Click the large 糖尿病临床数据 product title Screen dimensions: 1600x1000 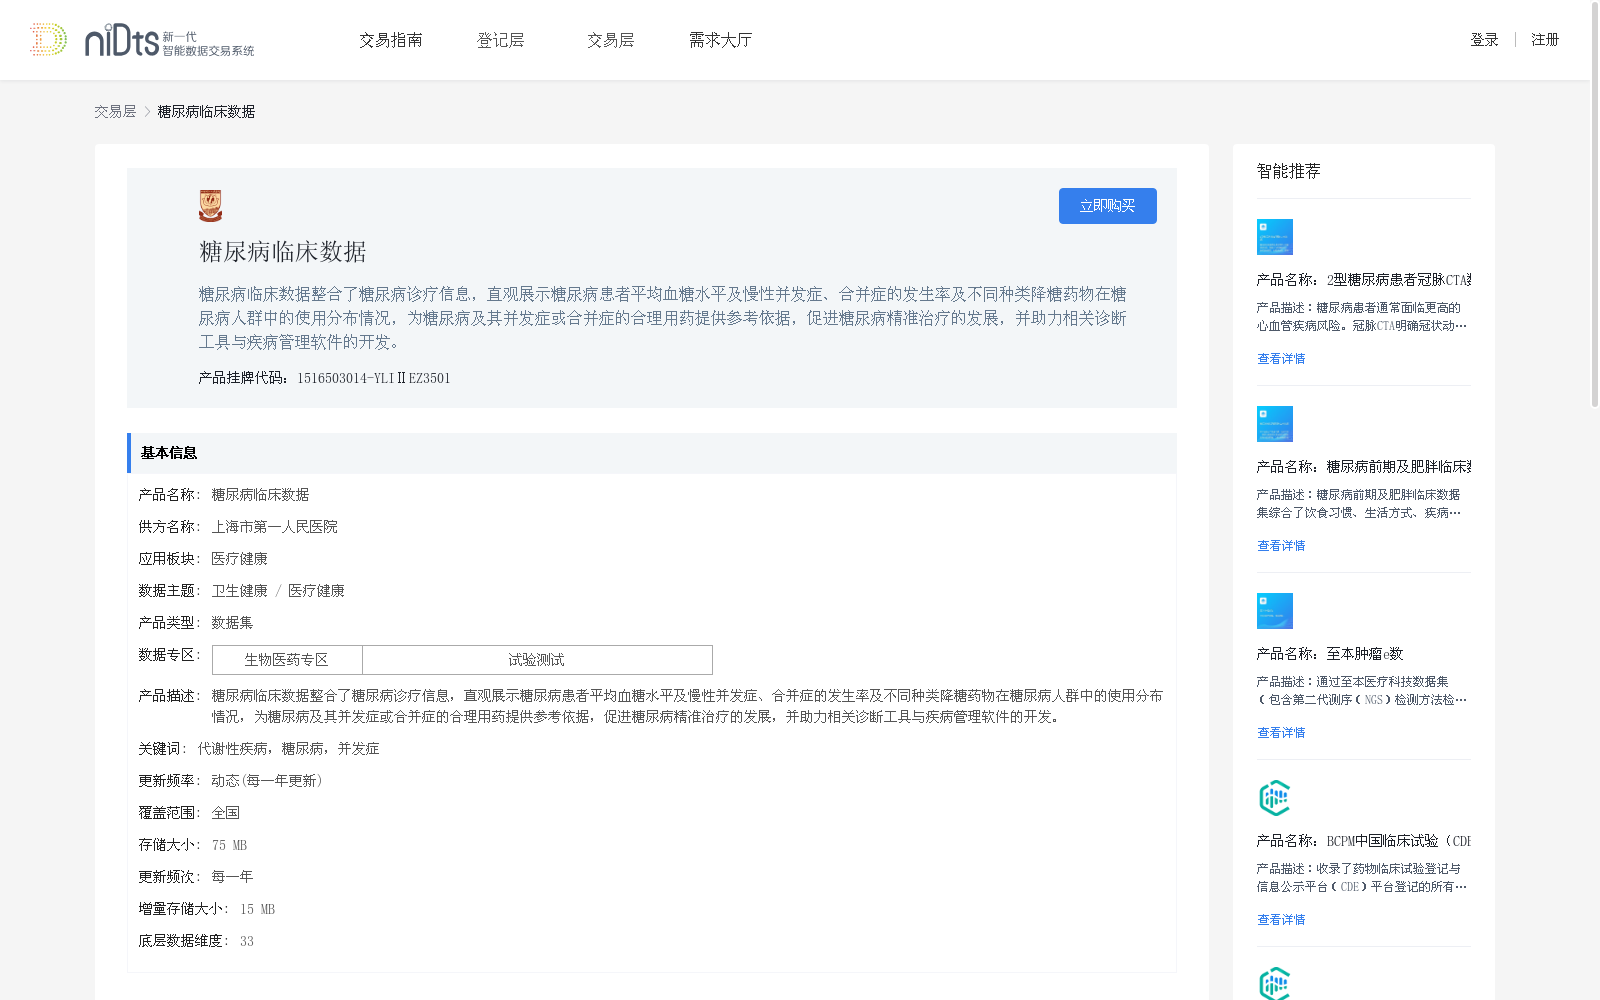(283, 252)
